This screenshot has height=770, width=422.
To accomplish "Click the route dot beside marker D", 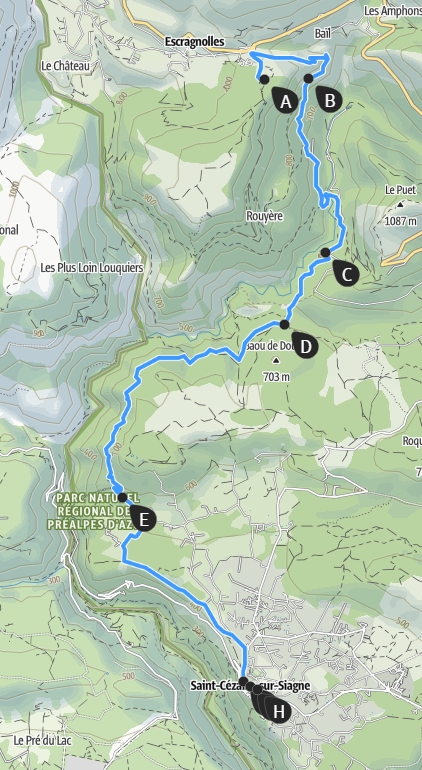I will 284,324.
